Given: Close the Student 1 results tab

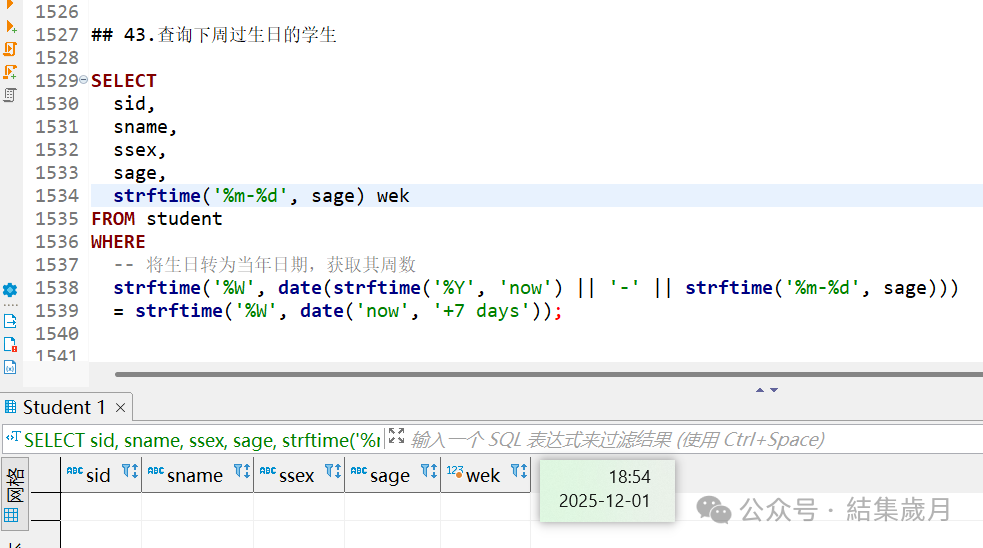Looking at the screenshot, I should point(120,408).
